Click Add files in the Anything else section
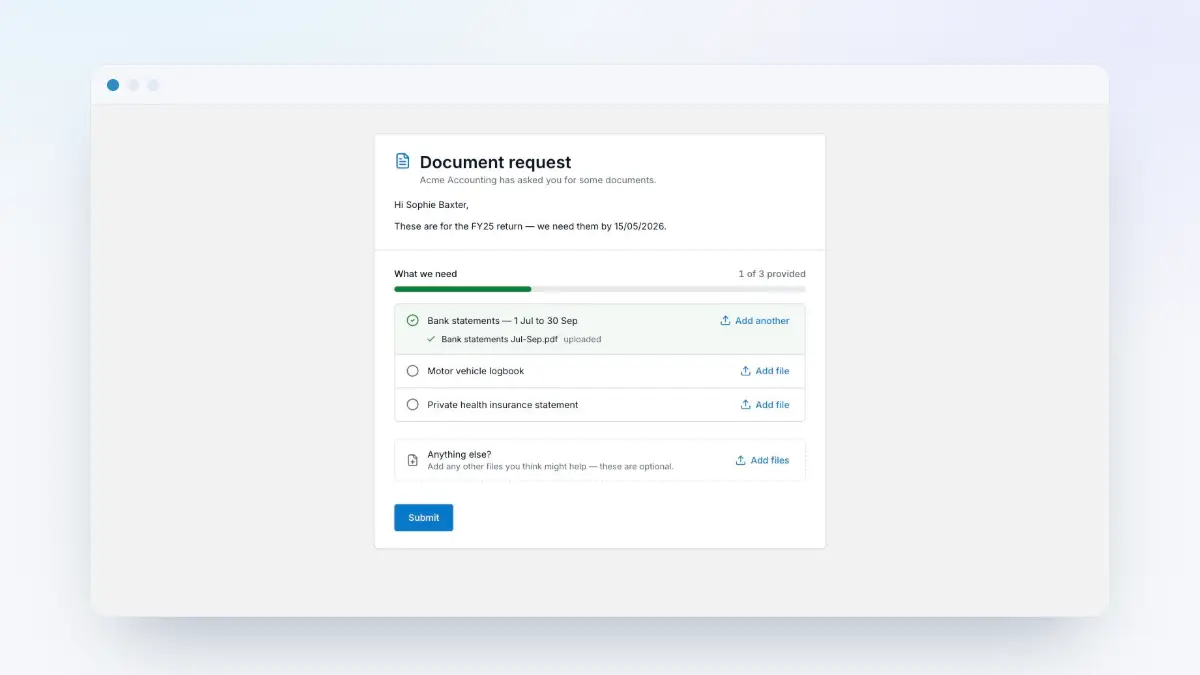This screenshot has width=1200, height=675. tap(762, 460)
